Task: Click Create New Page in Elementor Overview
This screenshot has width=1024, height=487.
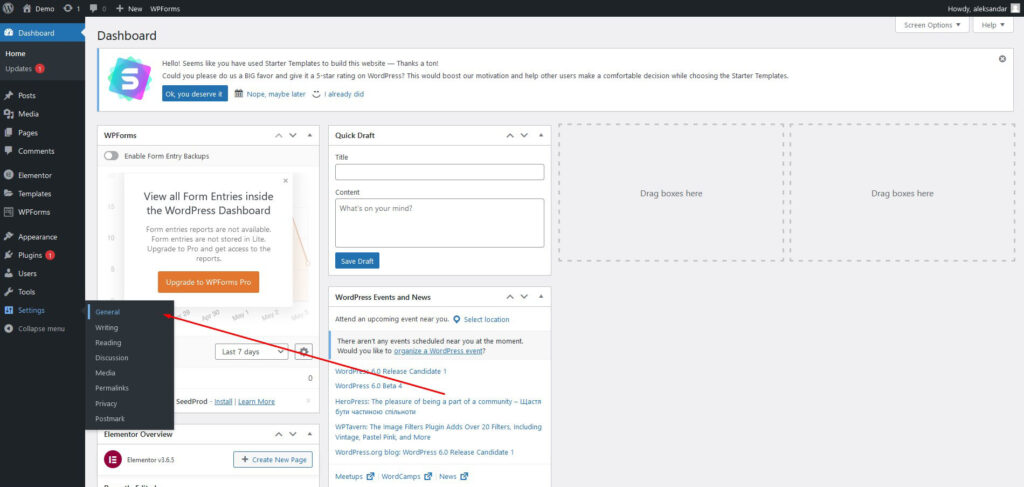Action: (x=273, y=460)
